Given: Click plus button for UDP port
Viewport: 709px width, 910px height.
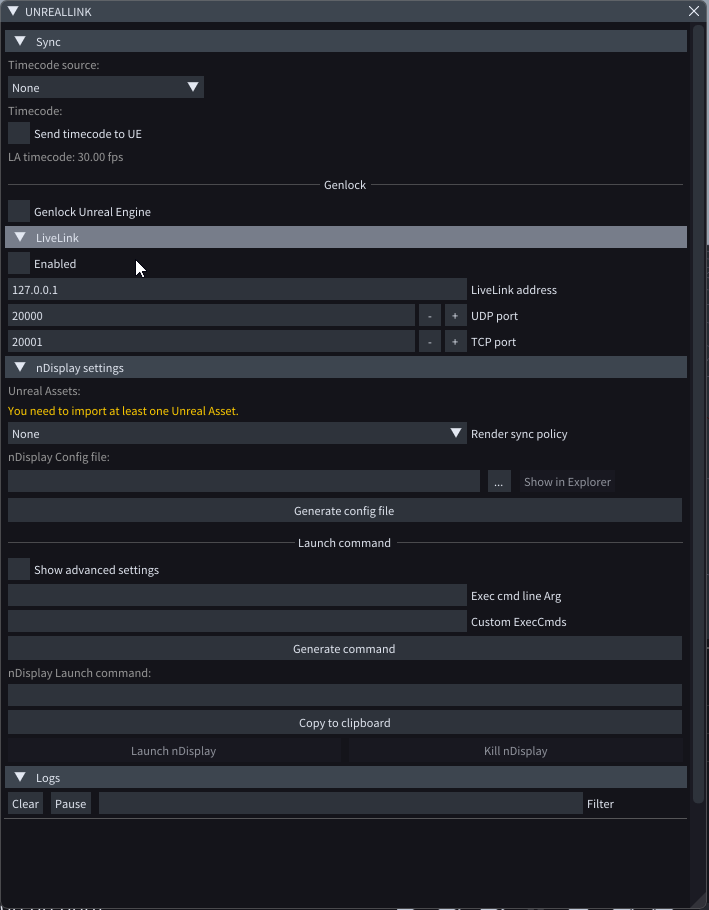Looking at the screenshot, I should click(454, 316).
